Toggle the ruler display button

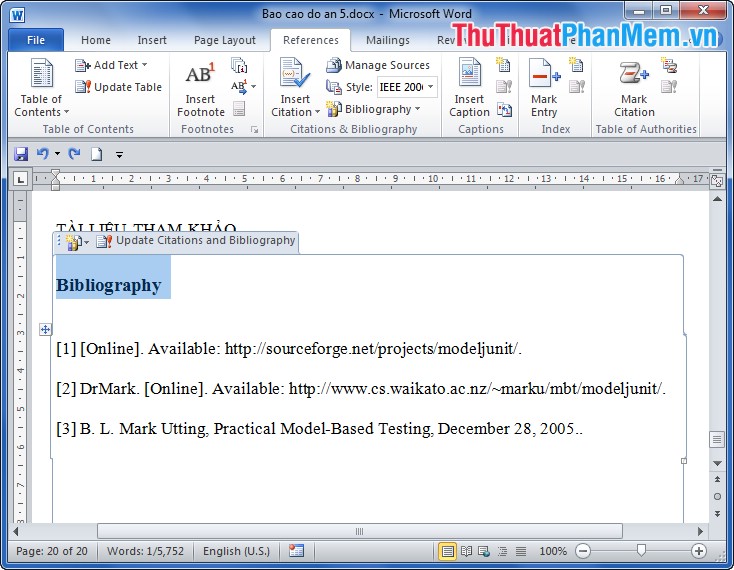coord(717,180)
